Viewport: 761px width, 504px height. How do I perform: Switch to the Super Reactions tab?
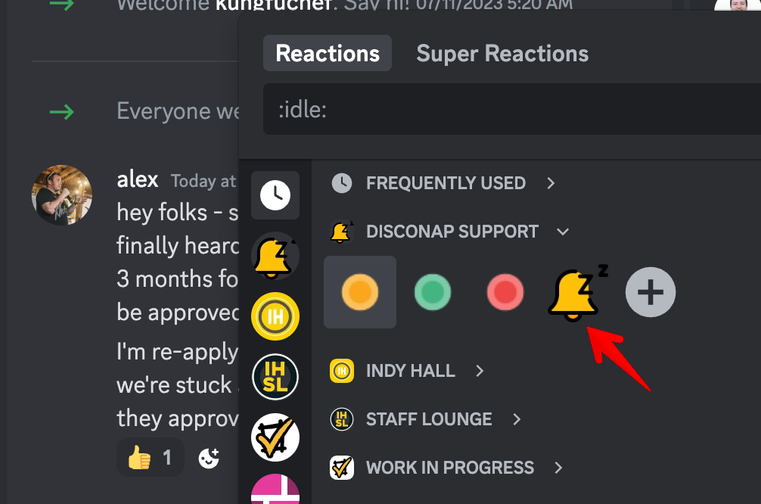tap(502, 53)
